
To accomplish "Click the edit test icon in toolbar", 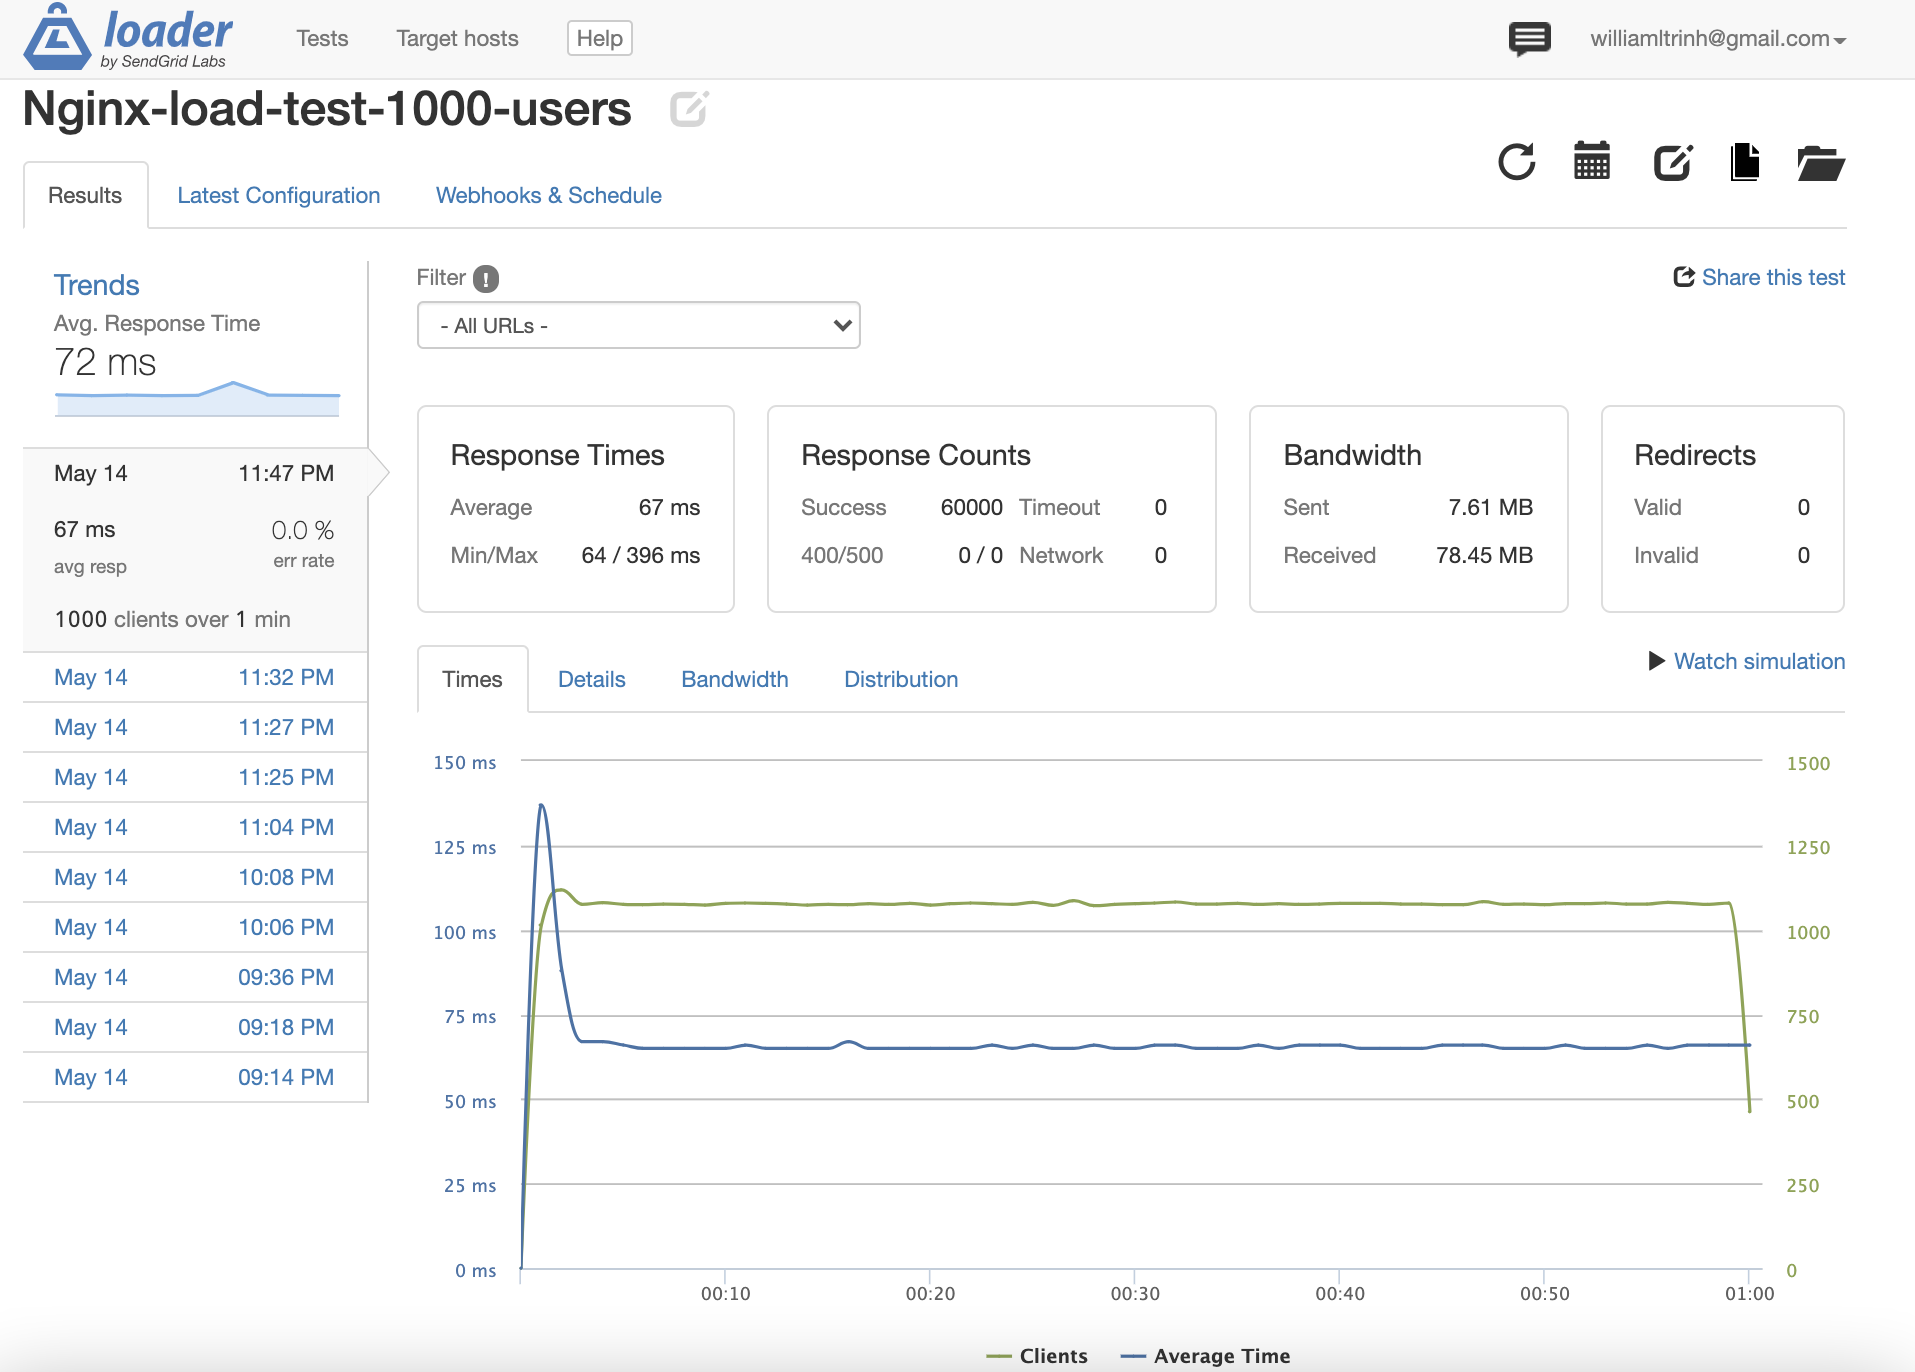I will [x=1673, y=162].
